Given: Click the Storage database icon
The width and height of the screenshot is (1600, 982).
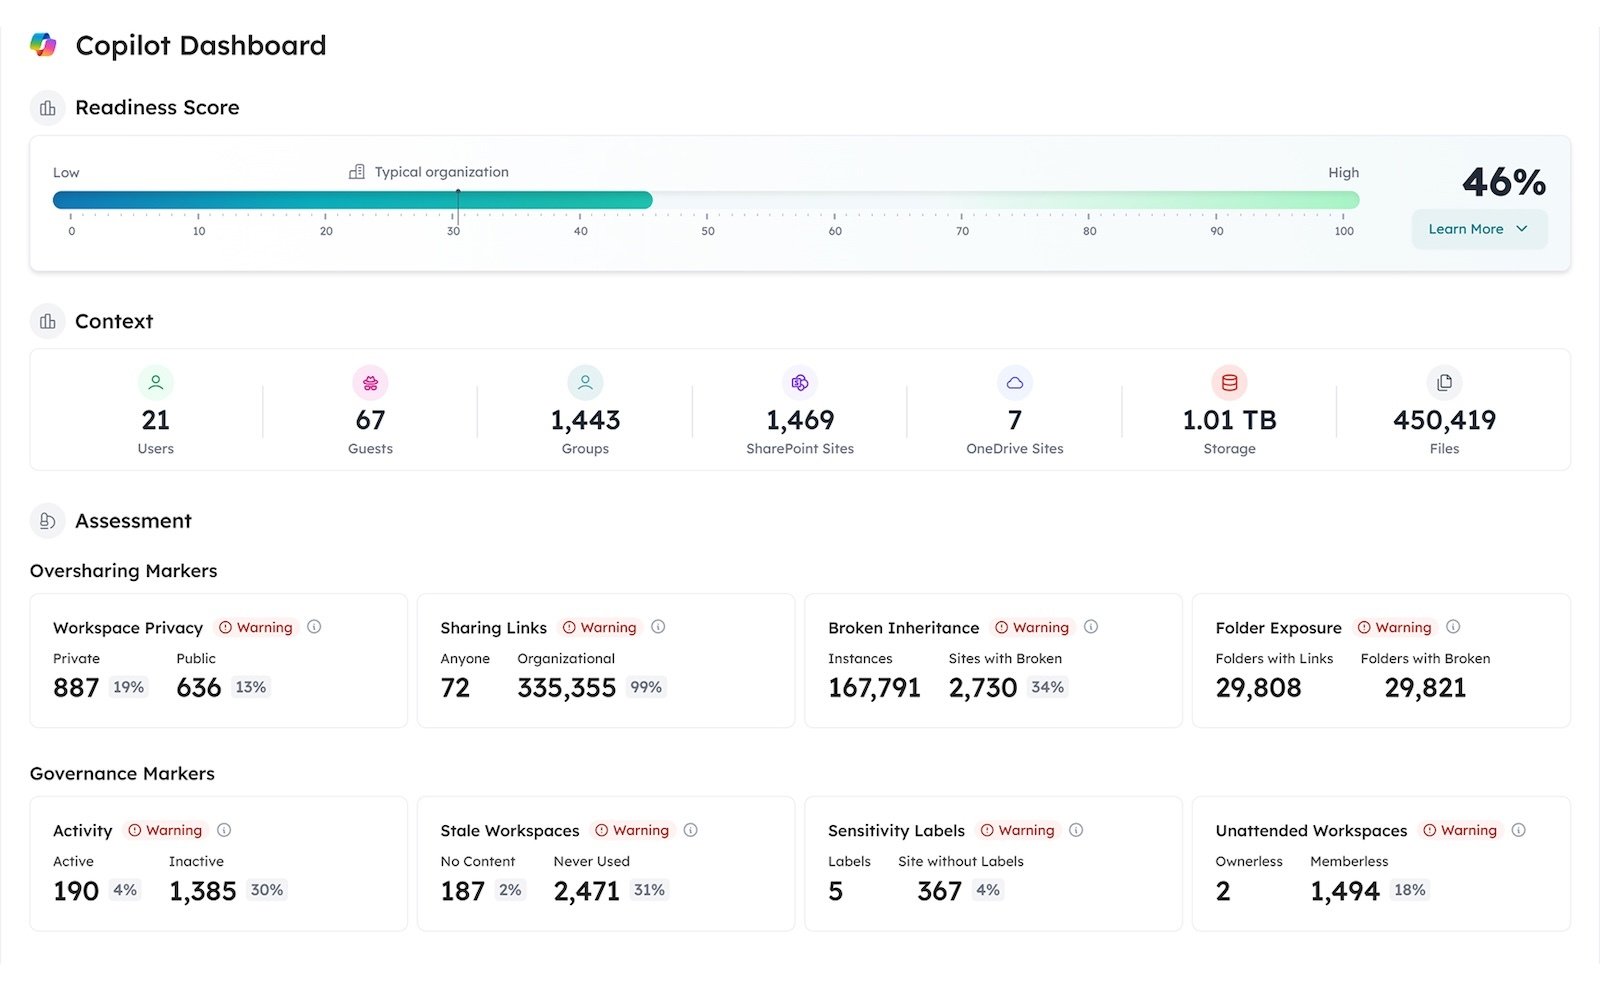Looking at the screenshot, I should tap(1229, 382).
